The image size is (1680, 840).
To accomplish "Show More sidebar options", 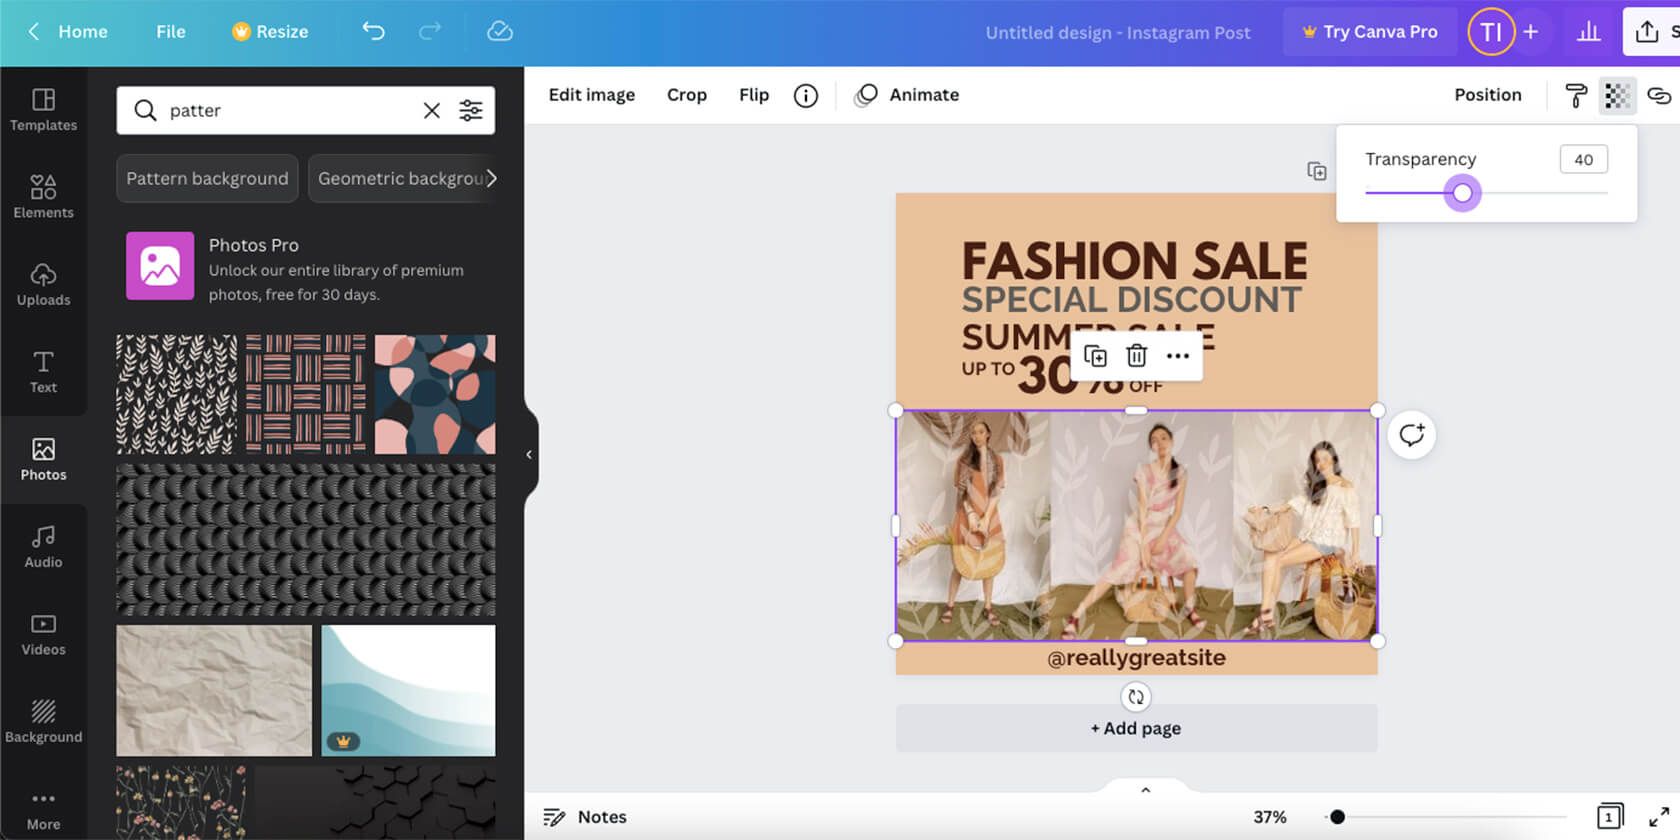I will tap(43, 810).
